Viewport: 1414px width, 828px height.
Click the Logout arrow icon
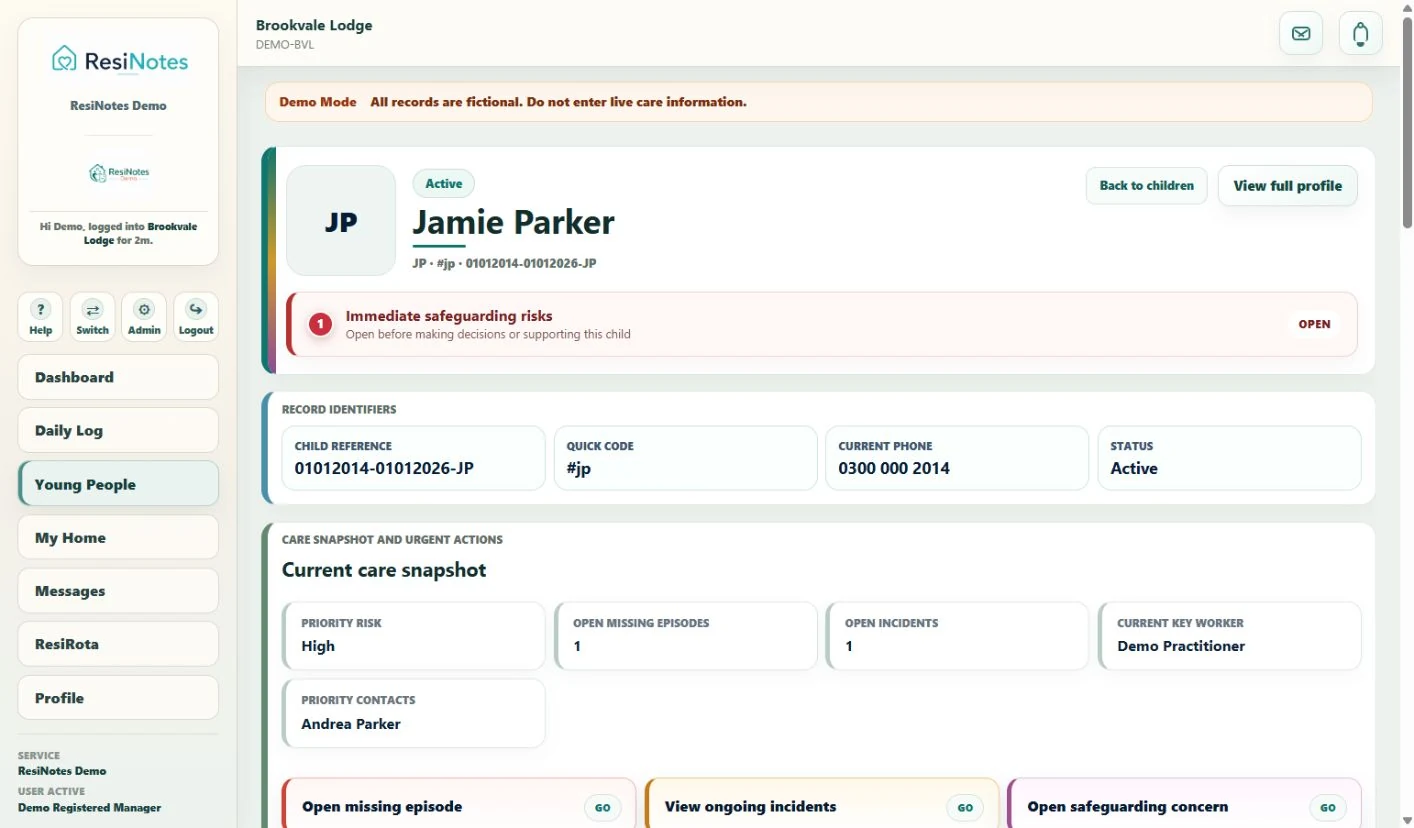(x=196, y=310)
